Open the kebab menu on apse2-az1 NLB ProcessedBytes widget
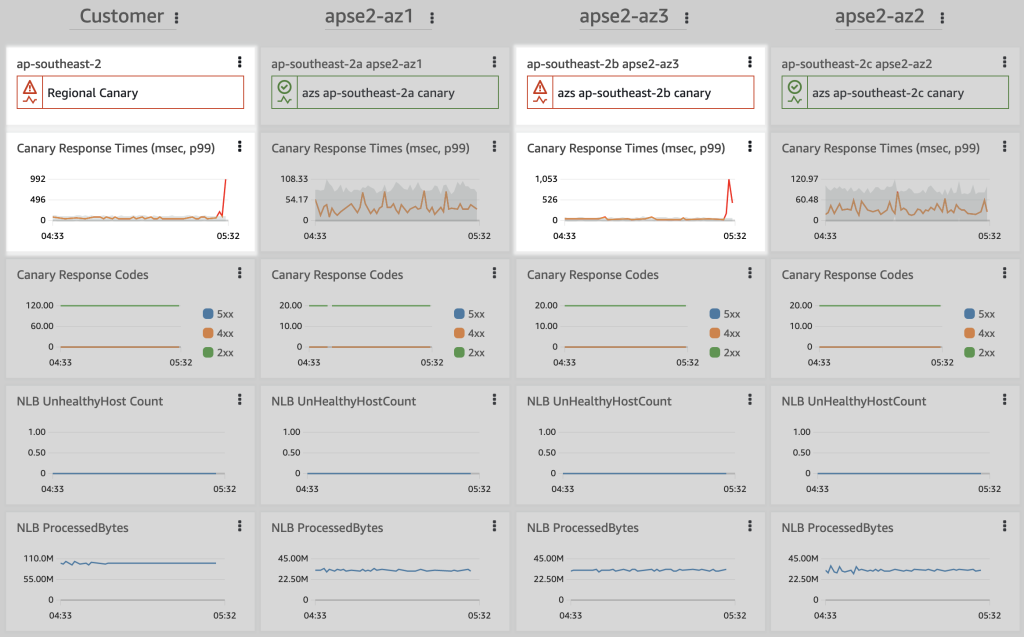 coord(494,525)
